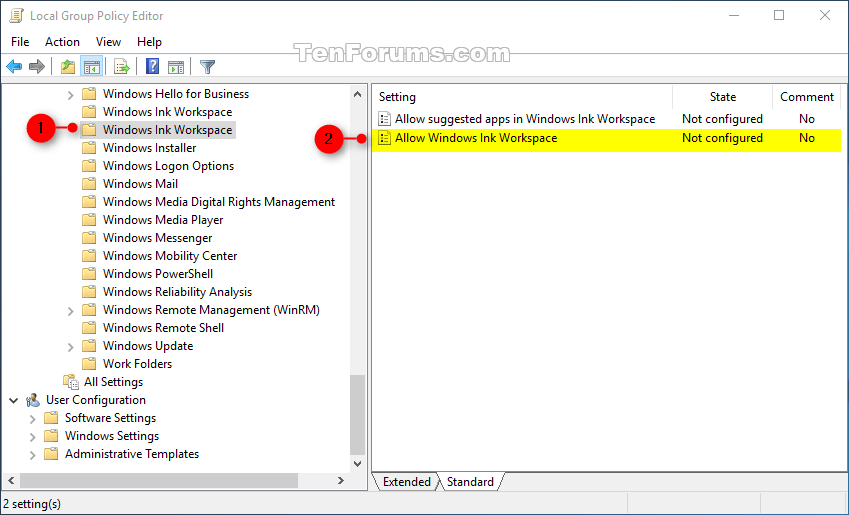This screenshot has width=849, height=515.
Task: Click the folder icon beside Windows Logon Options
Action: coord(89,165)
